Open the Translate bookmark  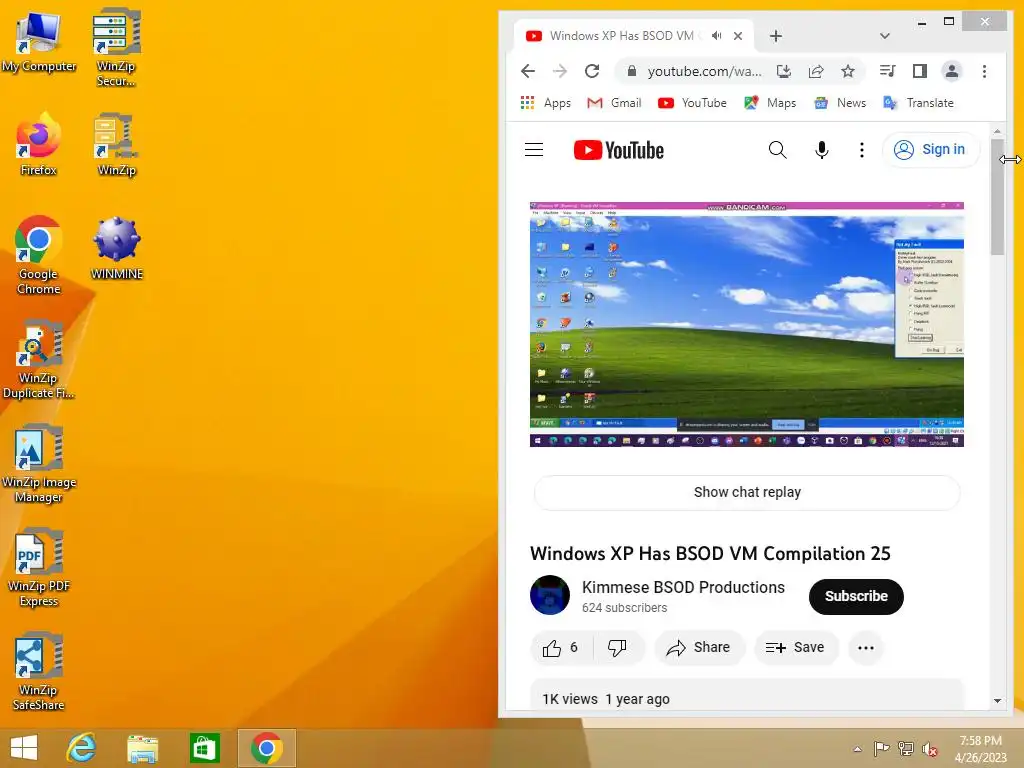918,103
